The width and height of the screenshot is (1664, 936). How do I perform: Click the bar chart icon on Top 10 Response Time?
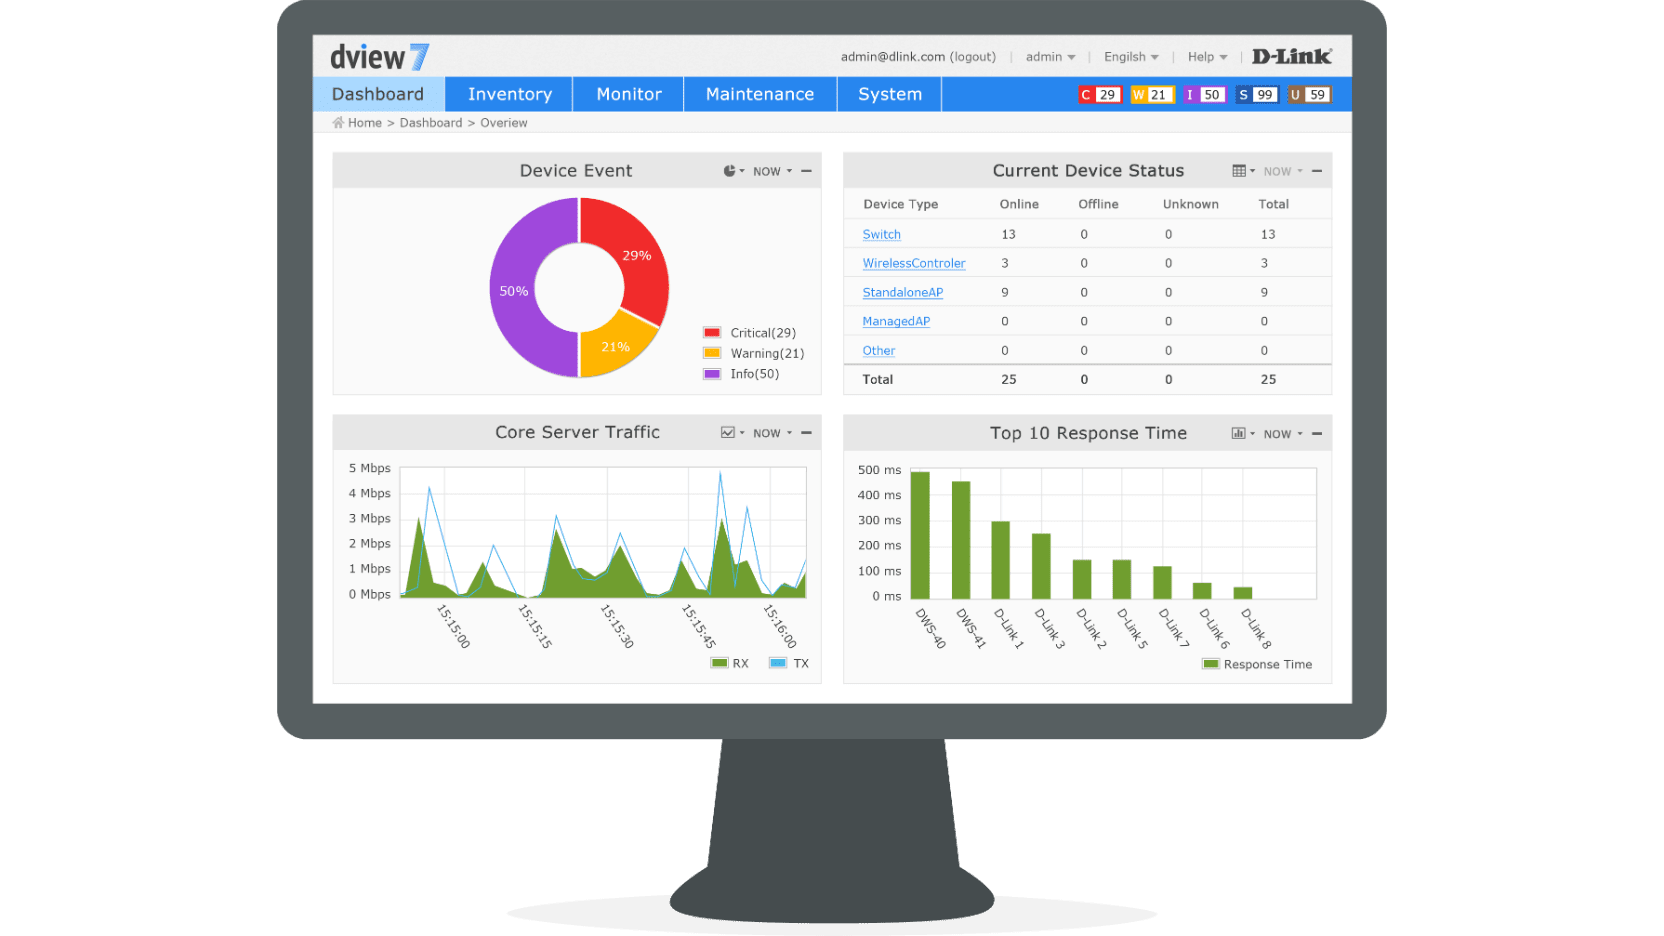coord(1240,433)
